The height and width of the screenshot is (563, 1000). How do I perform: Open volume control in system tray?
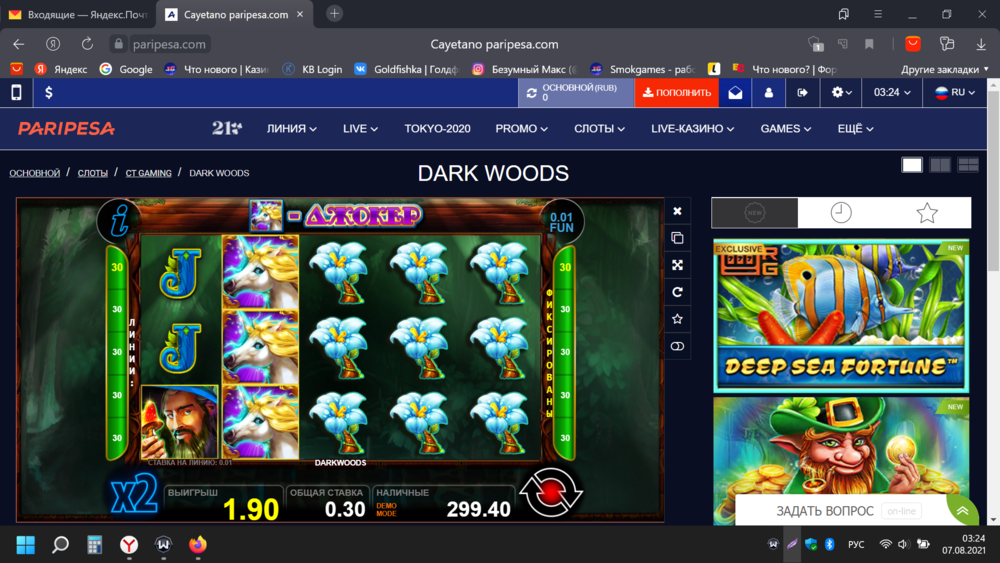click(903, 545)
